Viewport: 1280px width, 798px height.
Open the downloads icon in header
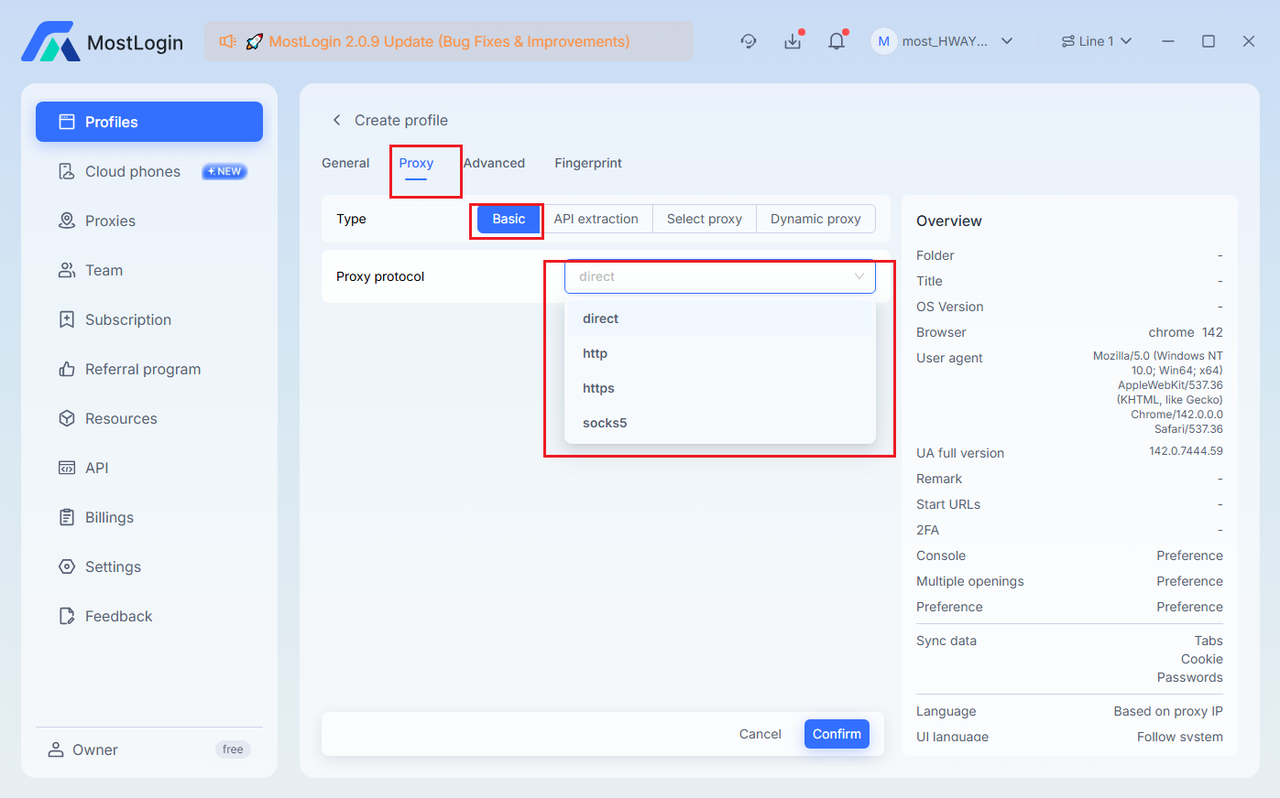(793, 41)
